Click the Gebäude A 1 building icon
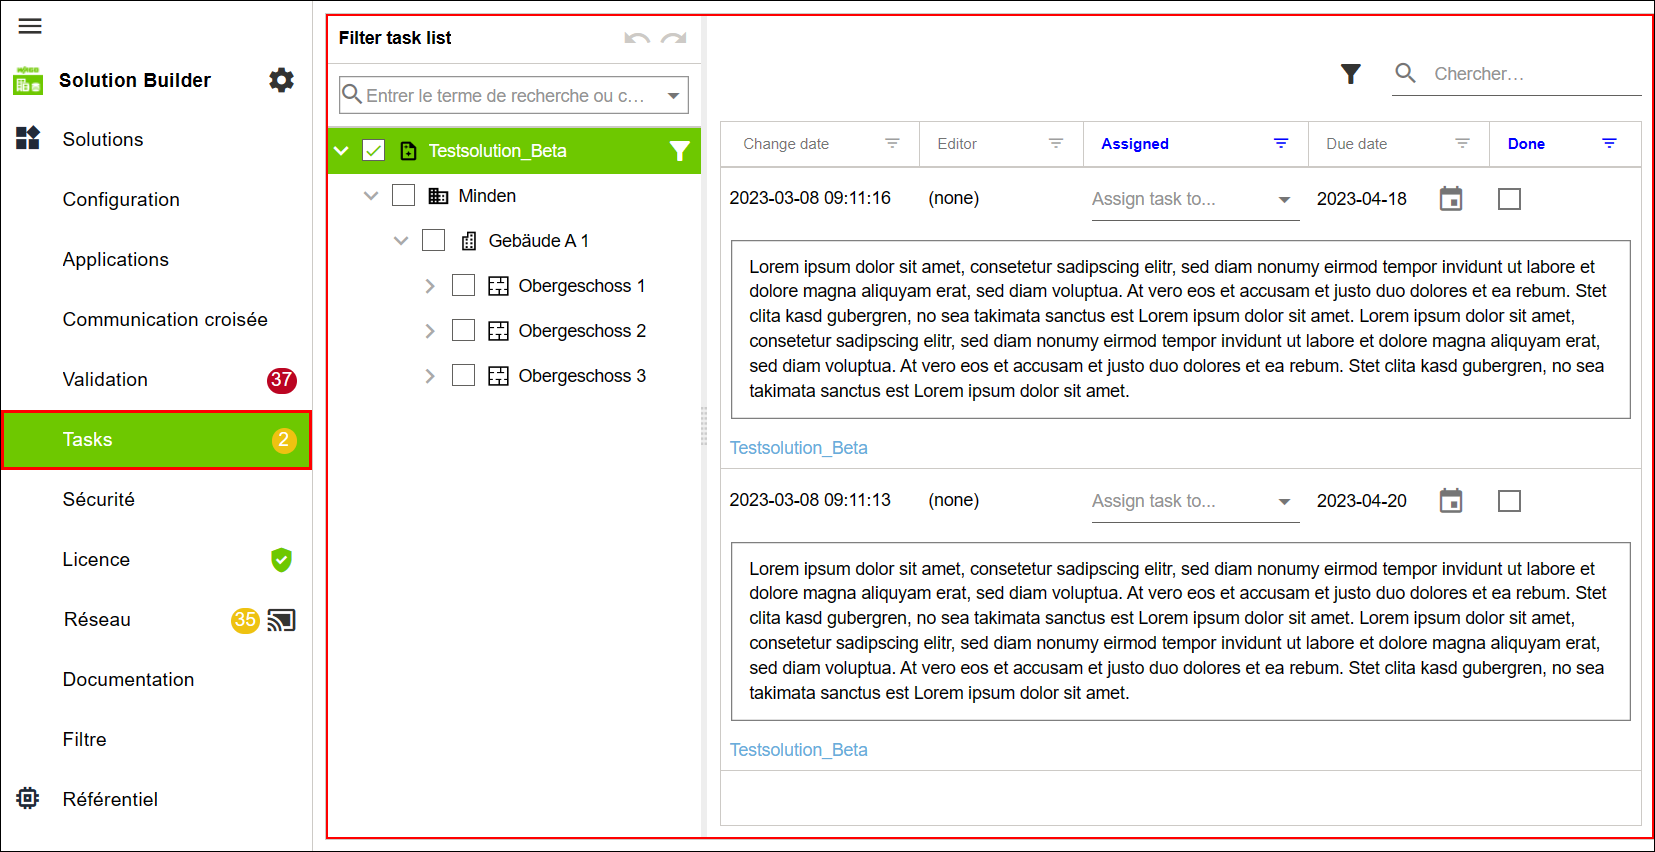Screen dimensions: 1655x852 469,241
